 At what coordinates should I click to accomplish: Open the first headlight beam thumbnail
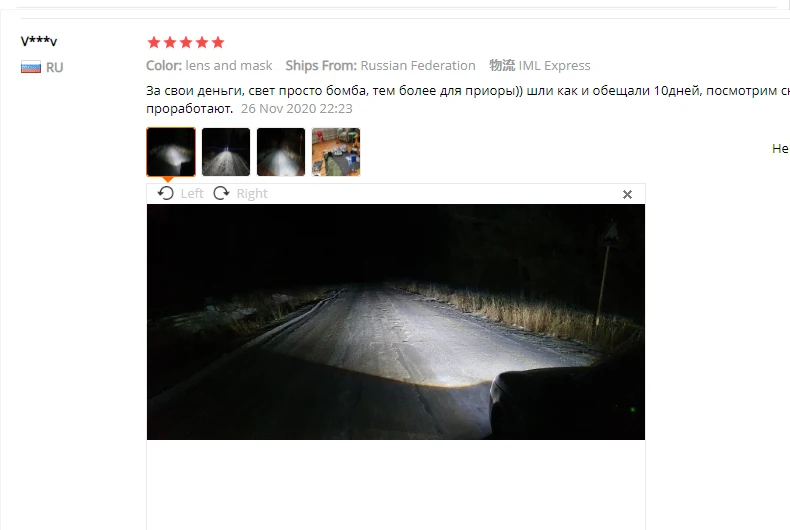(171, 152)
